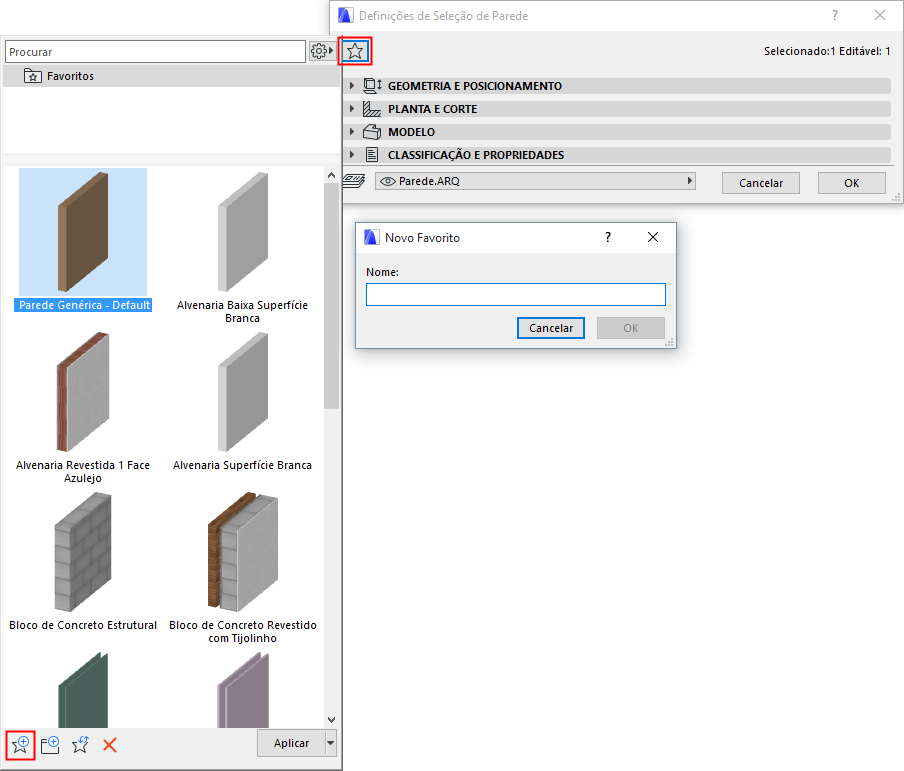The width and height of the screenshot is (904, 771).
Task: Click the Redefine Favorite star icon
Action: click(80, 744)
